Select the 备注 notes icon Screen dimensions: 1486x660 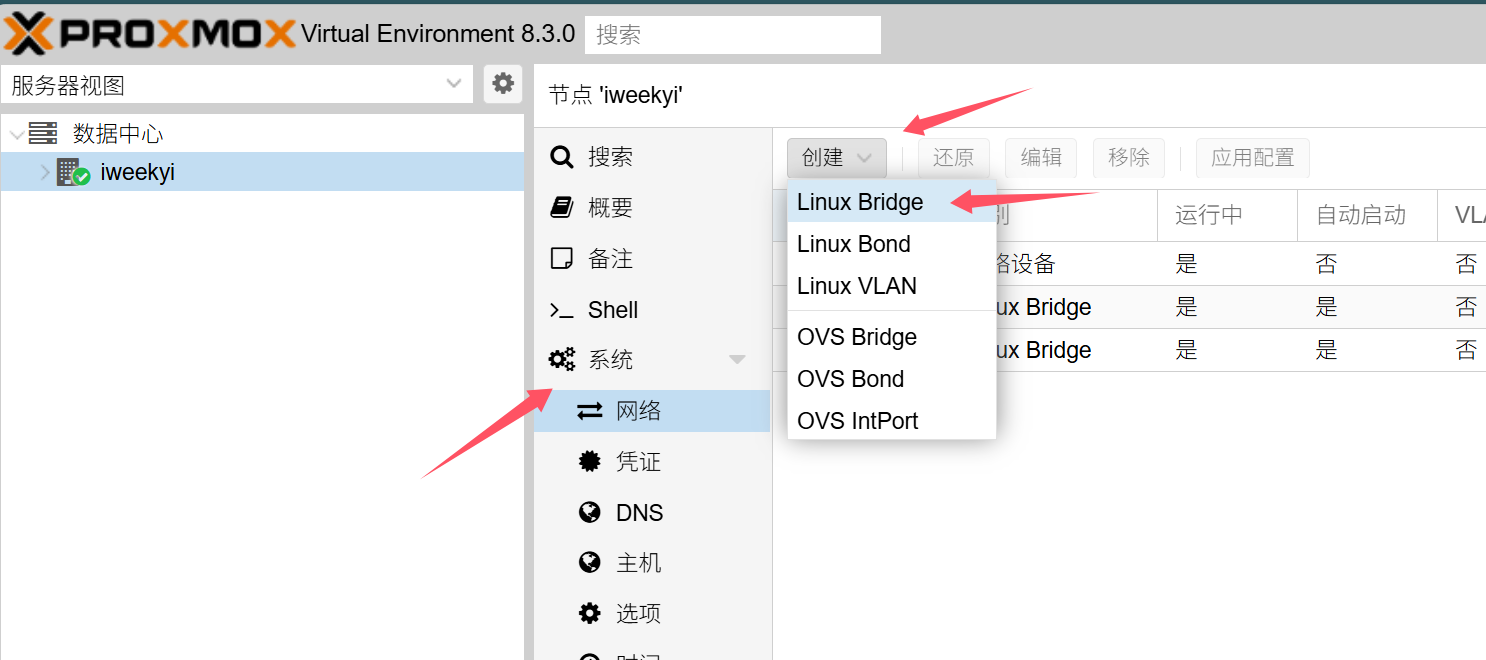[x=562, y=259]
